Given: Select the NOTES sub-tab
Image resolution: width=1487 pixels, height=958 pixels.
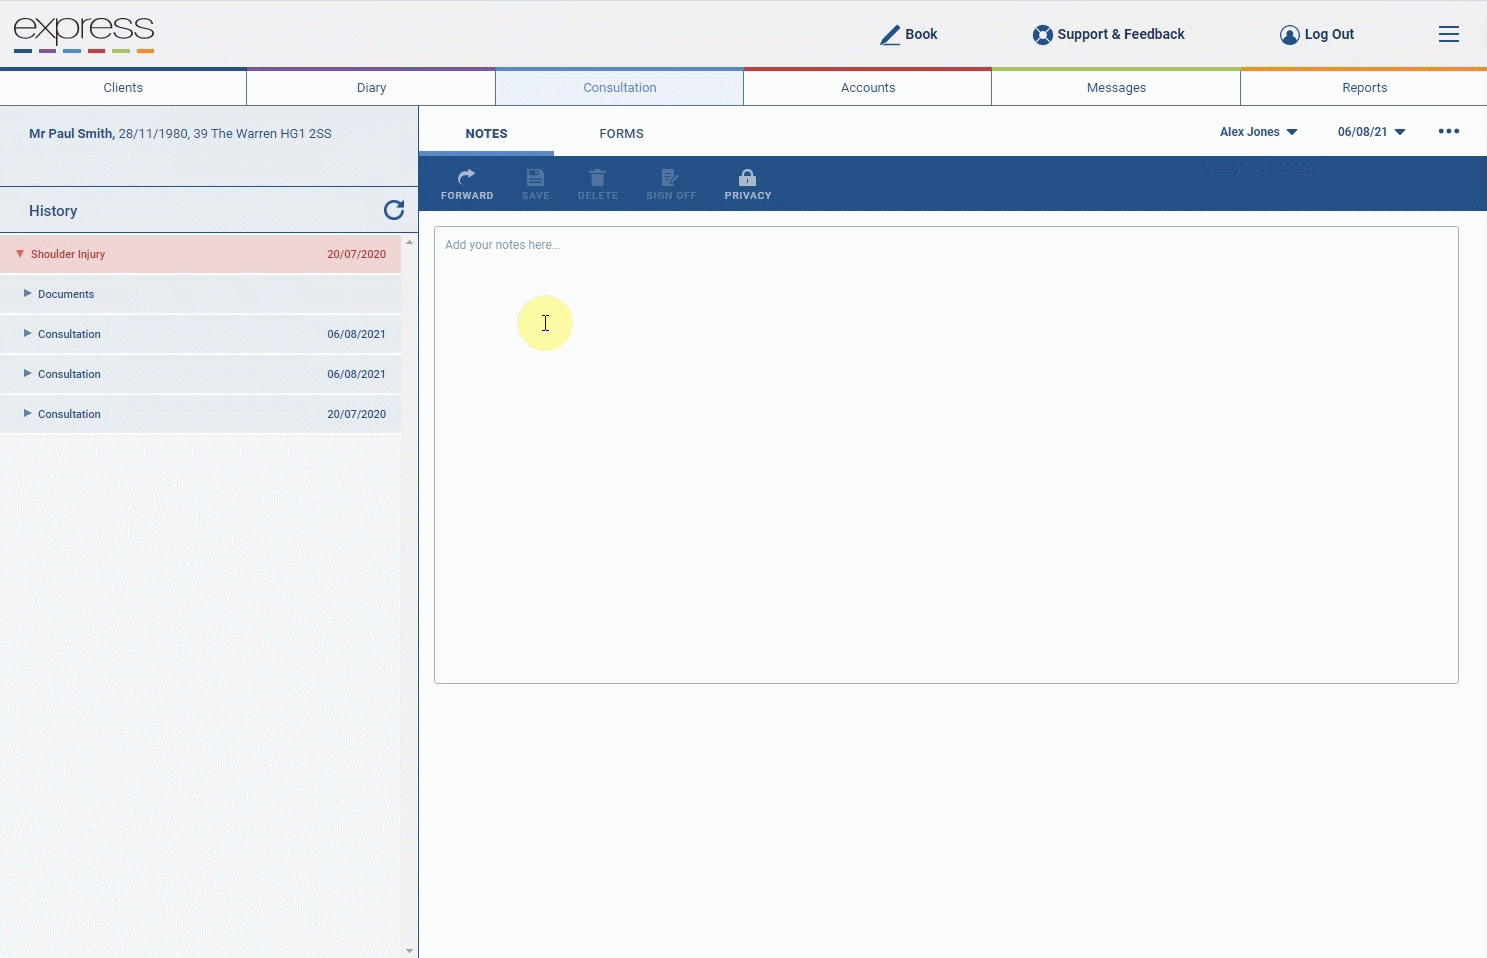Looking at the screenshot, I should [486, 133].
